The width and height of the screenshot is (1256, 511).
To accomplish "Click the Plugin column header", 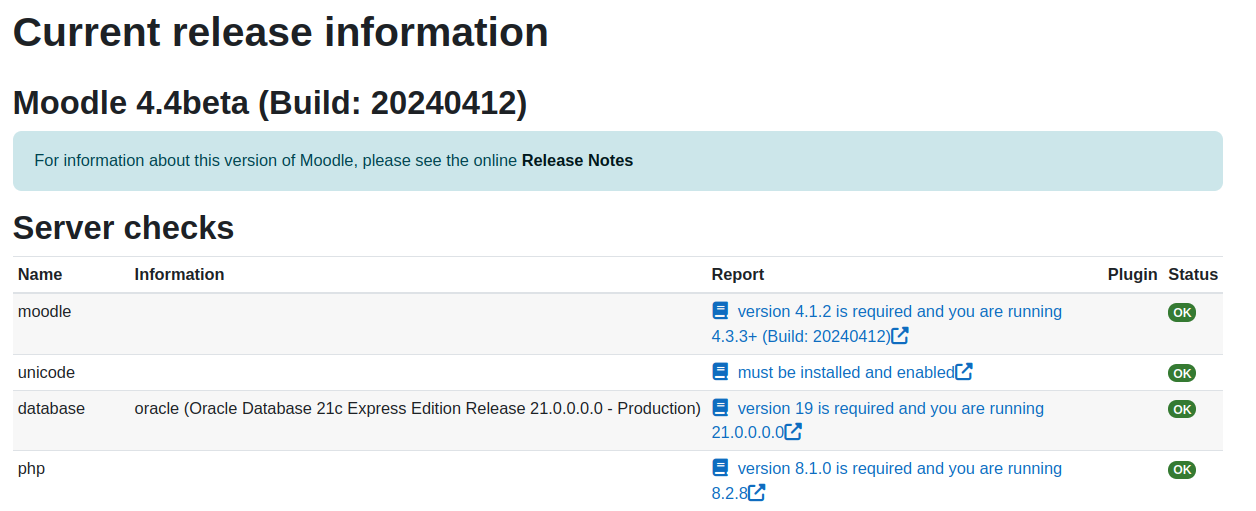I will pos(1132,274).
